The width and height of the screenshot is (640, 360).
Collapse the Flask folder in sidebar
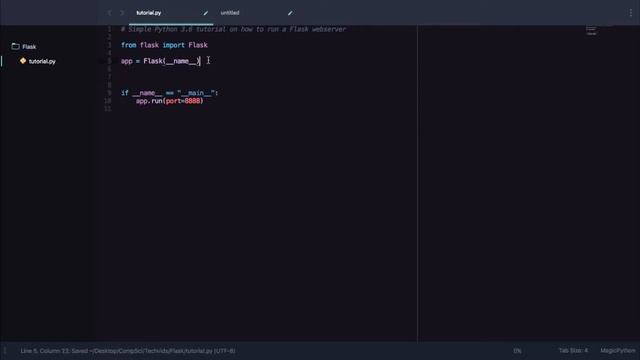pyautogui.click(x=24, y=47)
